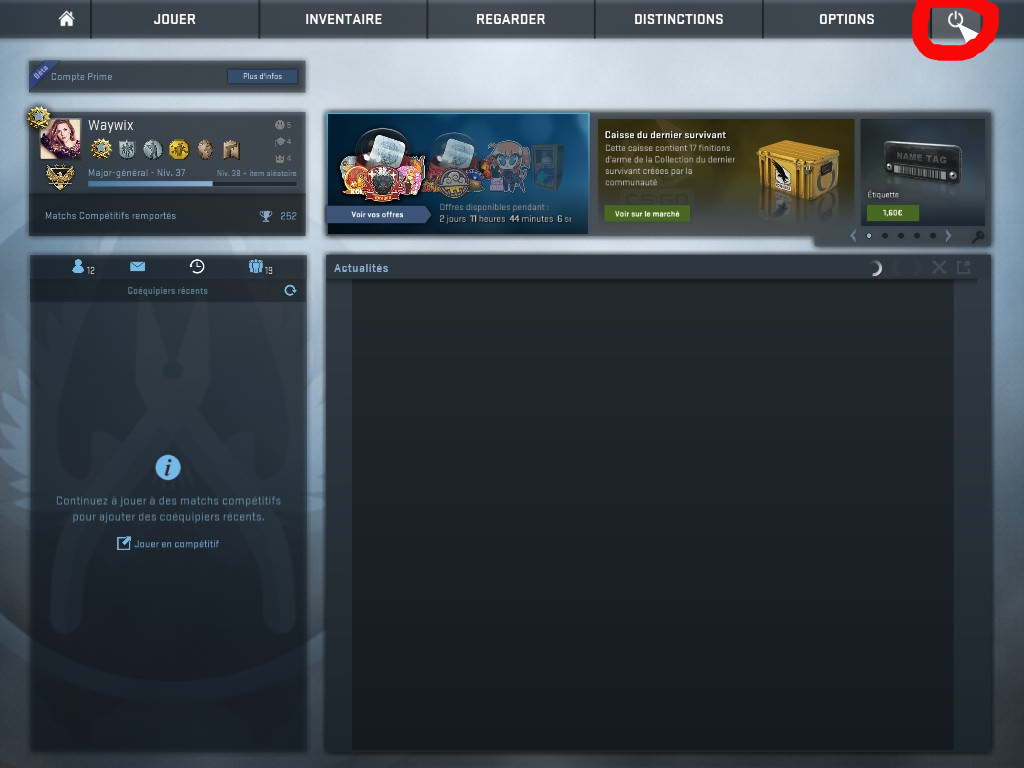This screenshot has height=768, width=1024.
Task: Select the gold star medal in medal row
Action: click(101, 149)
